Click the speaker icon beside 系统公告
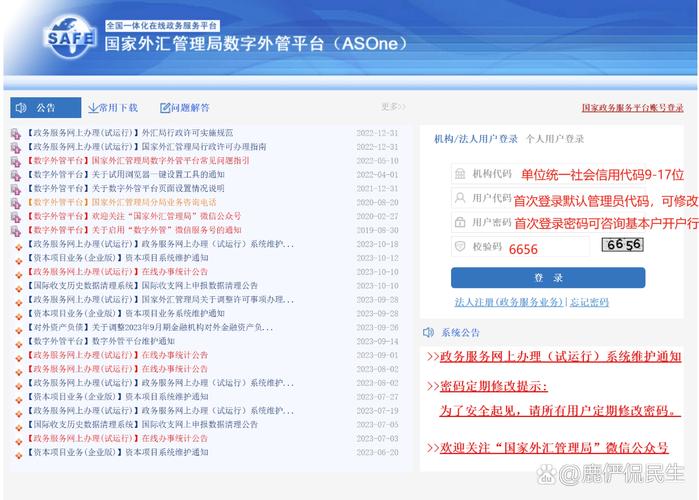Screen dimensions: 699x500 (x=428, y=332)
